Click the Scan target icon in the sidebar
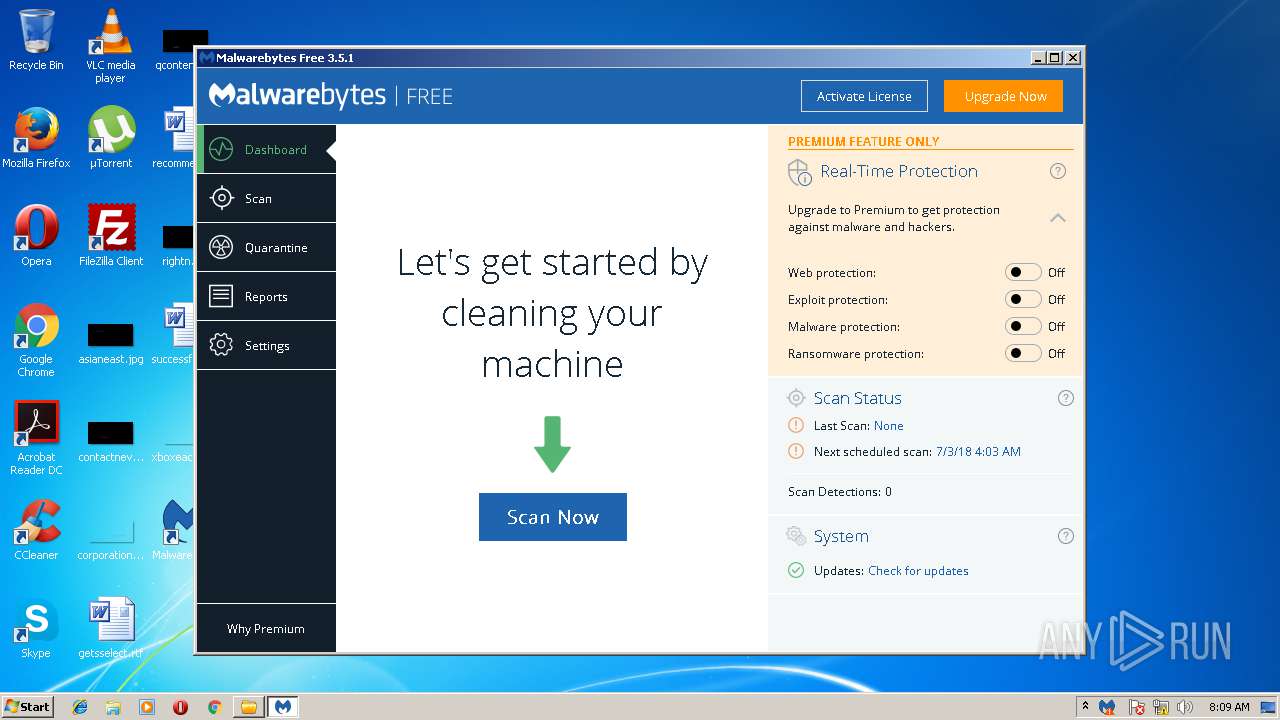Screen dimensions: 1280x720 pyautogui.click(x=221, y=199)
